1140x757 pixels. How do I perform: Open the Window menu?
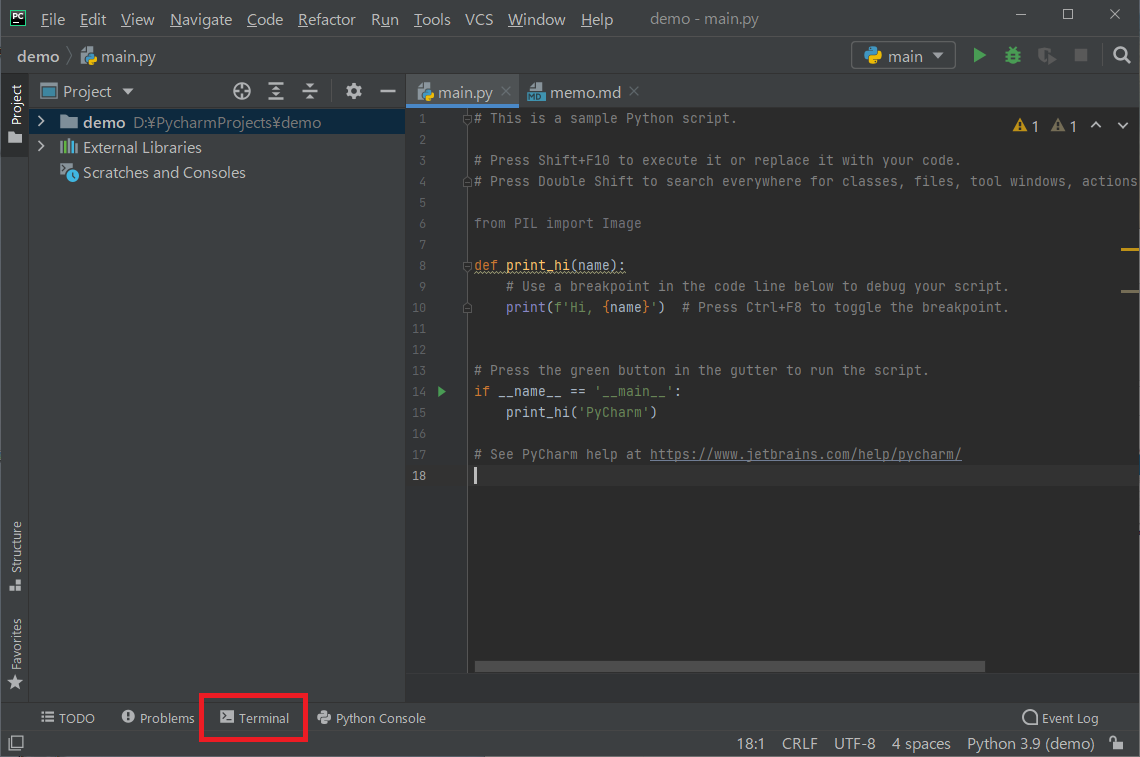pyautogui.click(x=537, y=19)
